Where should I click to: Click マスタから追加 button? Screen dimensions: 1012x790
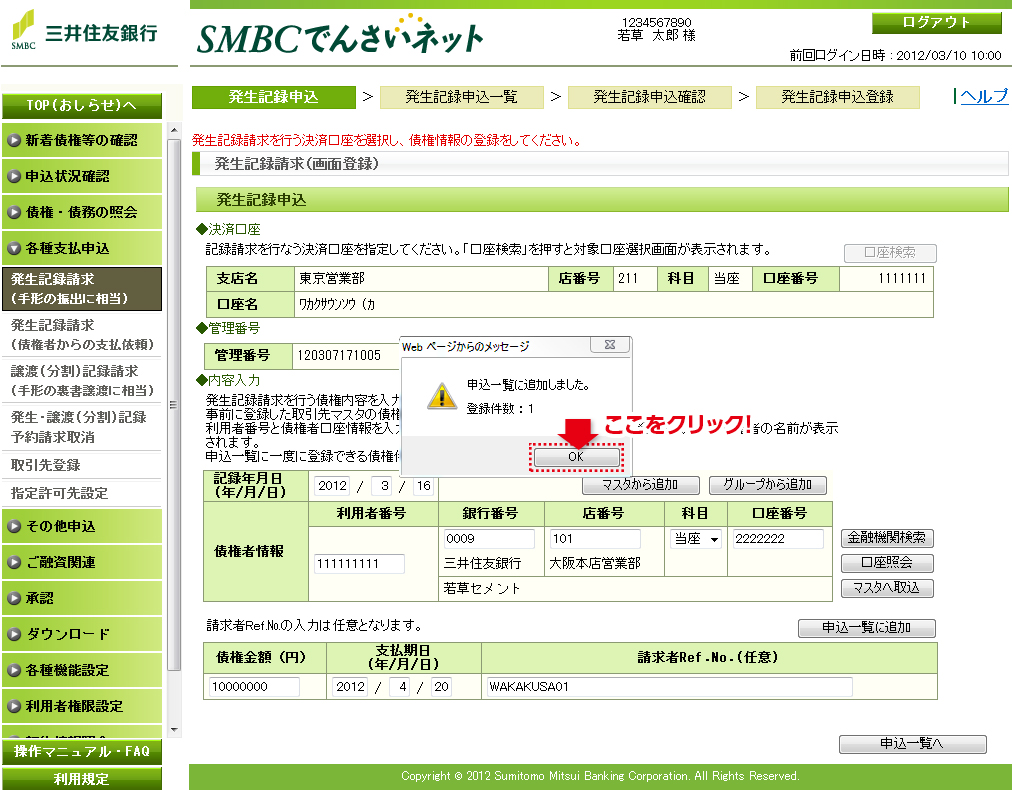(x=640, y=485)
